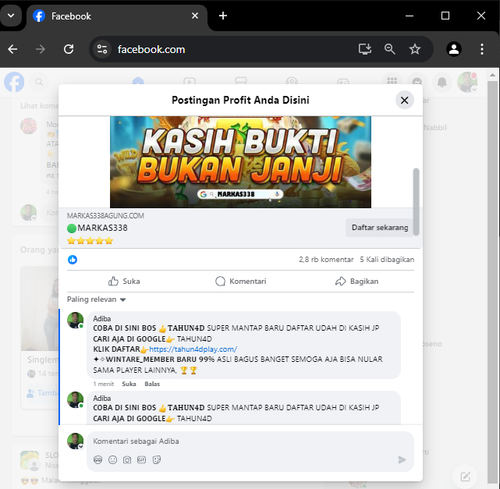Open Chrome three-dot menu

(x=482, y=49)
